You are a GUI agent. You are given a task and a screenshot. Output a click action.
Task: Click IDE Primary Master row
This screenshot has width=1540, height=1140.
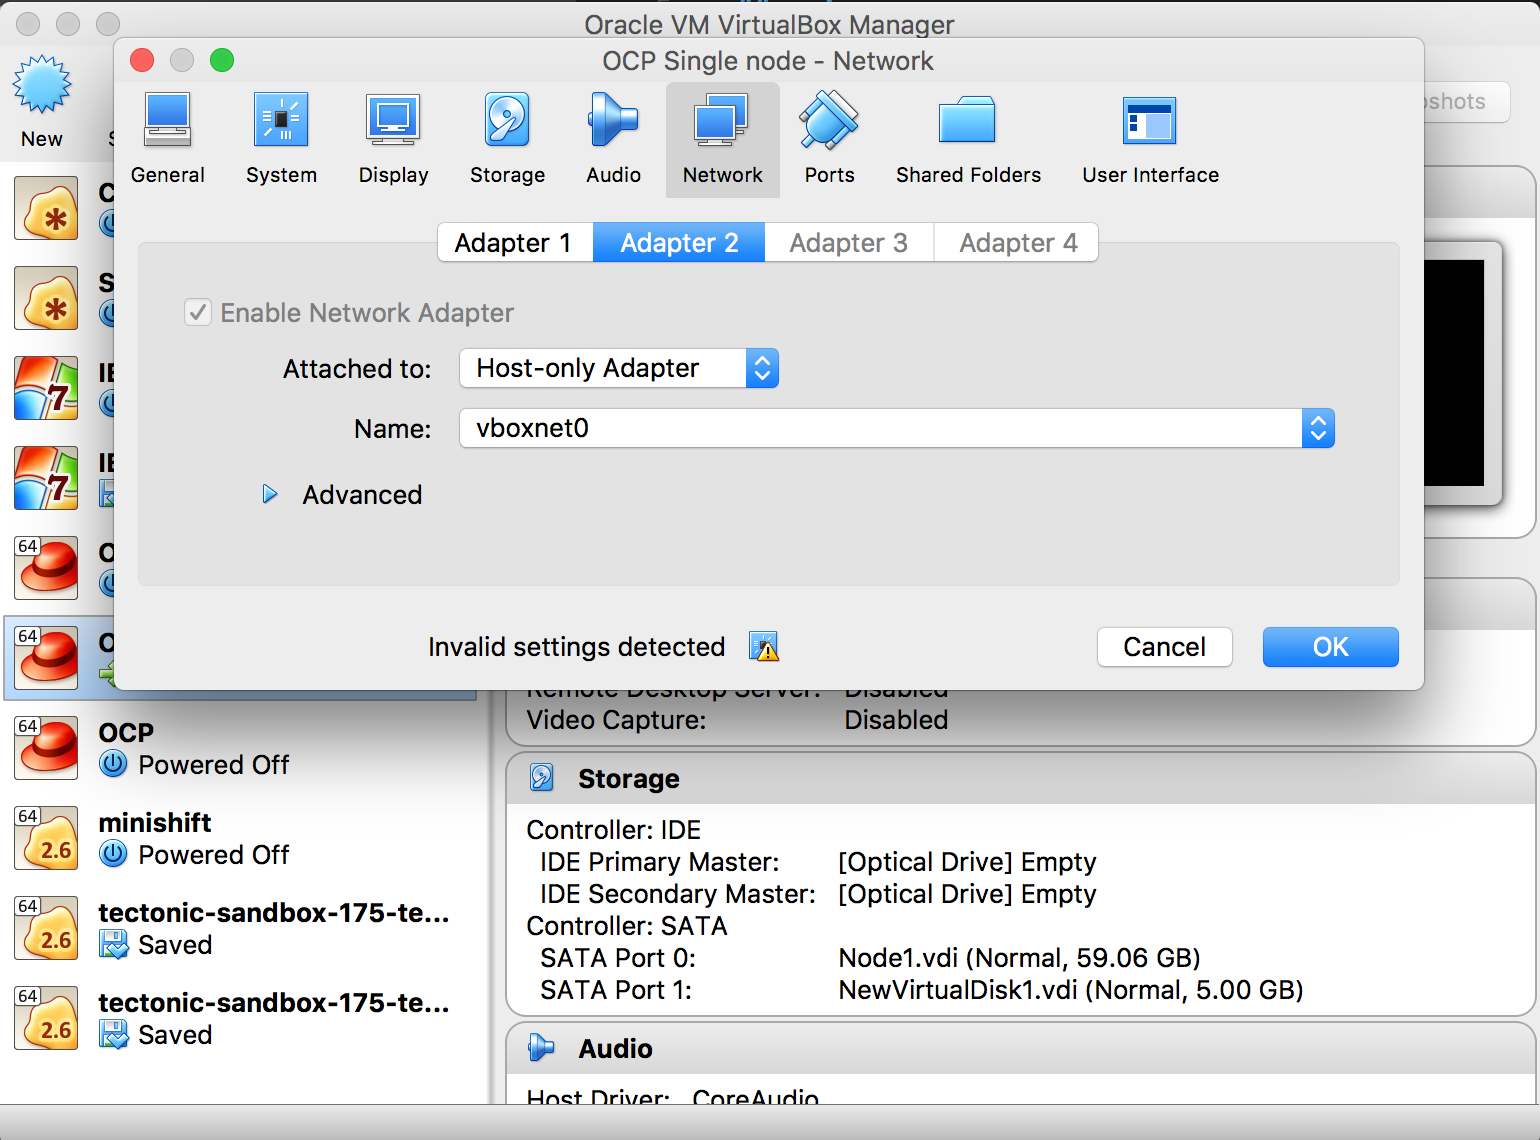[818, 862]
